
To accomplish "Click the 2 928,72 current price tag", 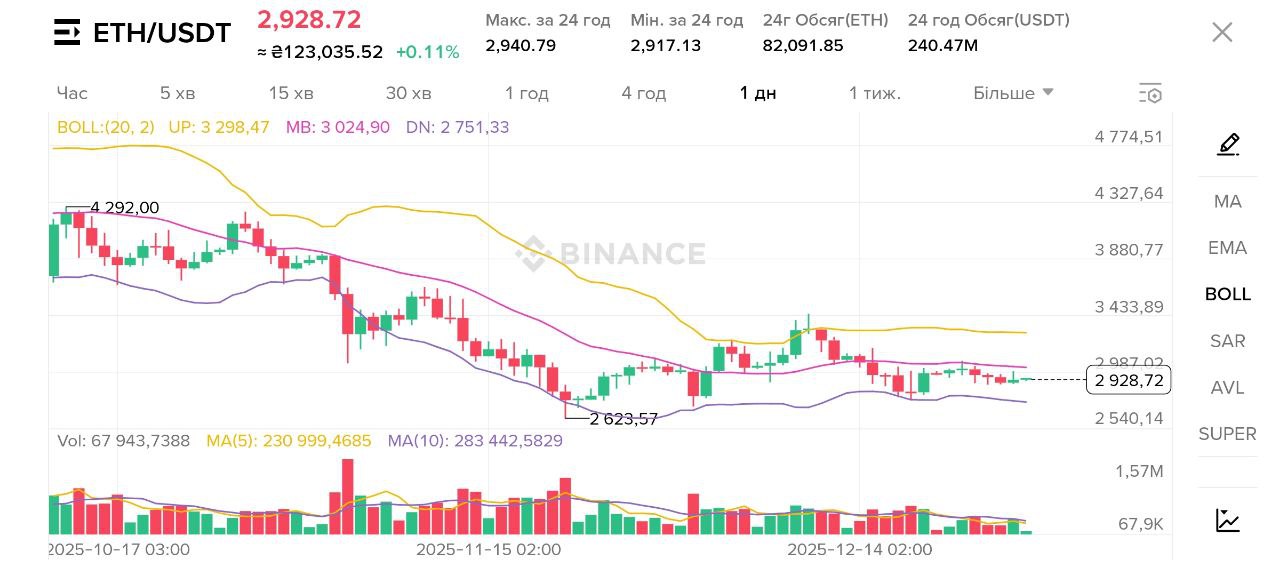I will [x=1127, y=380].
